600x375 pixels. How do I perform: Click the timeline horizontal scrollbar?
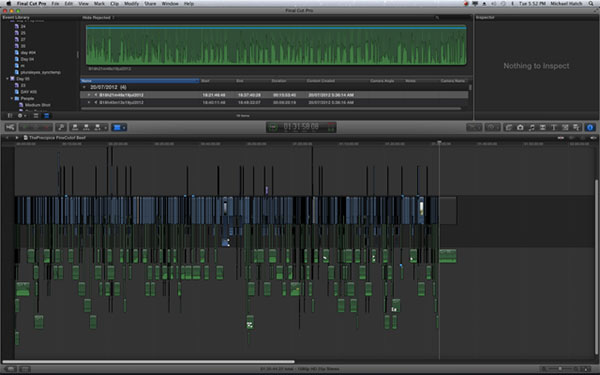[148, 361]
